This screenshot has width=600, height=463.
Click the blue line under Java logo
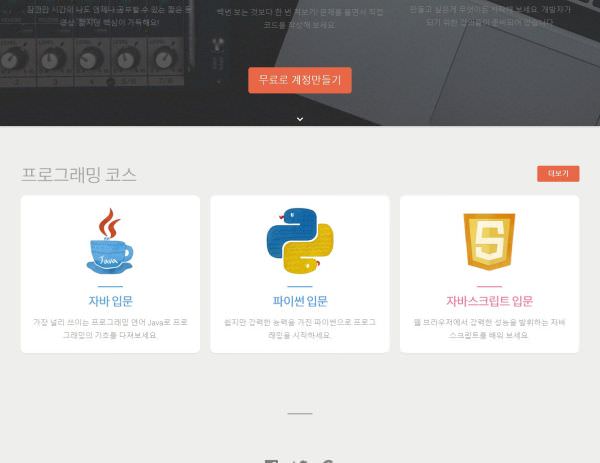point(110,286)
